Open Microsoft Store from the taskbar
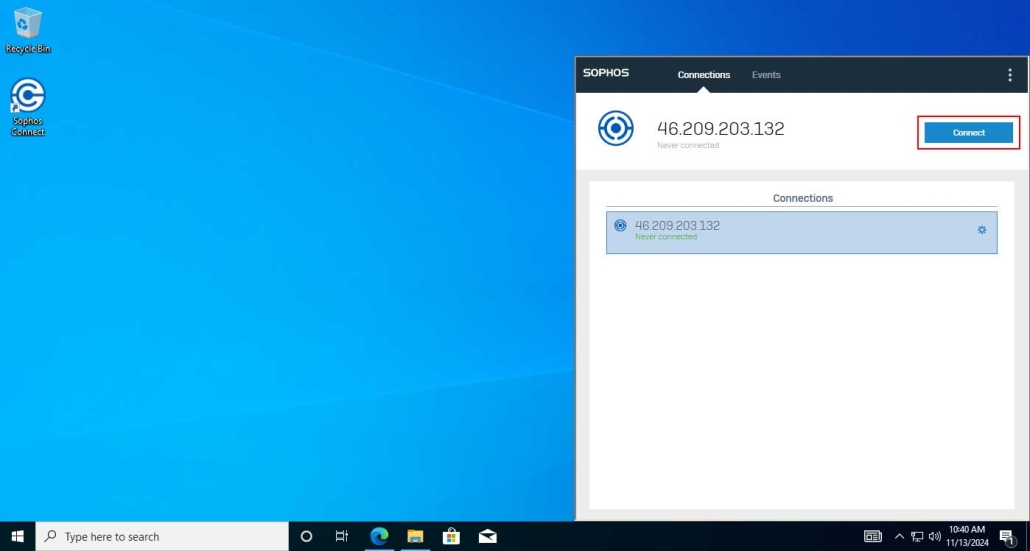The width and height of the screenshot is (1030, 551). (x=451, y=537)
